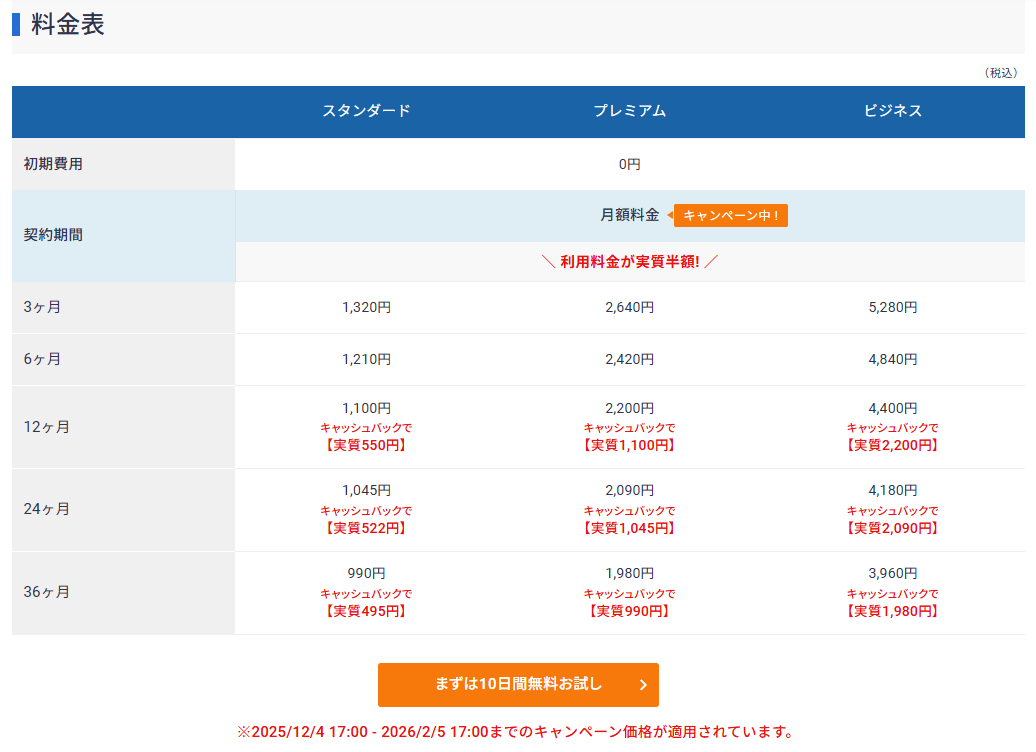Click the 3ヶ月 contract period row label
The image size is (1036, 752).
(x=42, y=307)
